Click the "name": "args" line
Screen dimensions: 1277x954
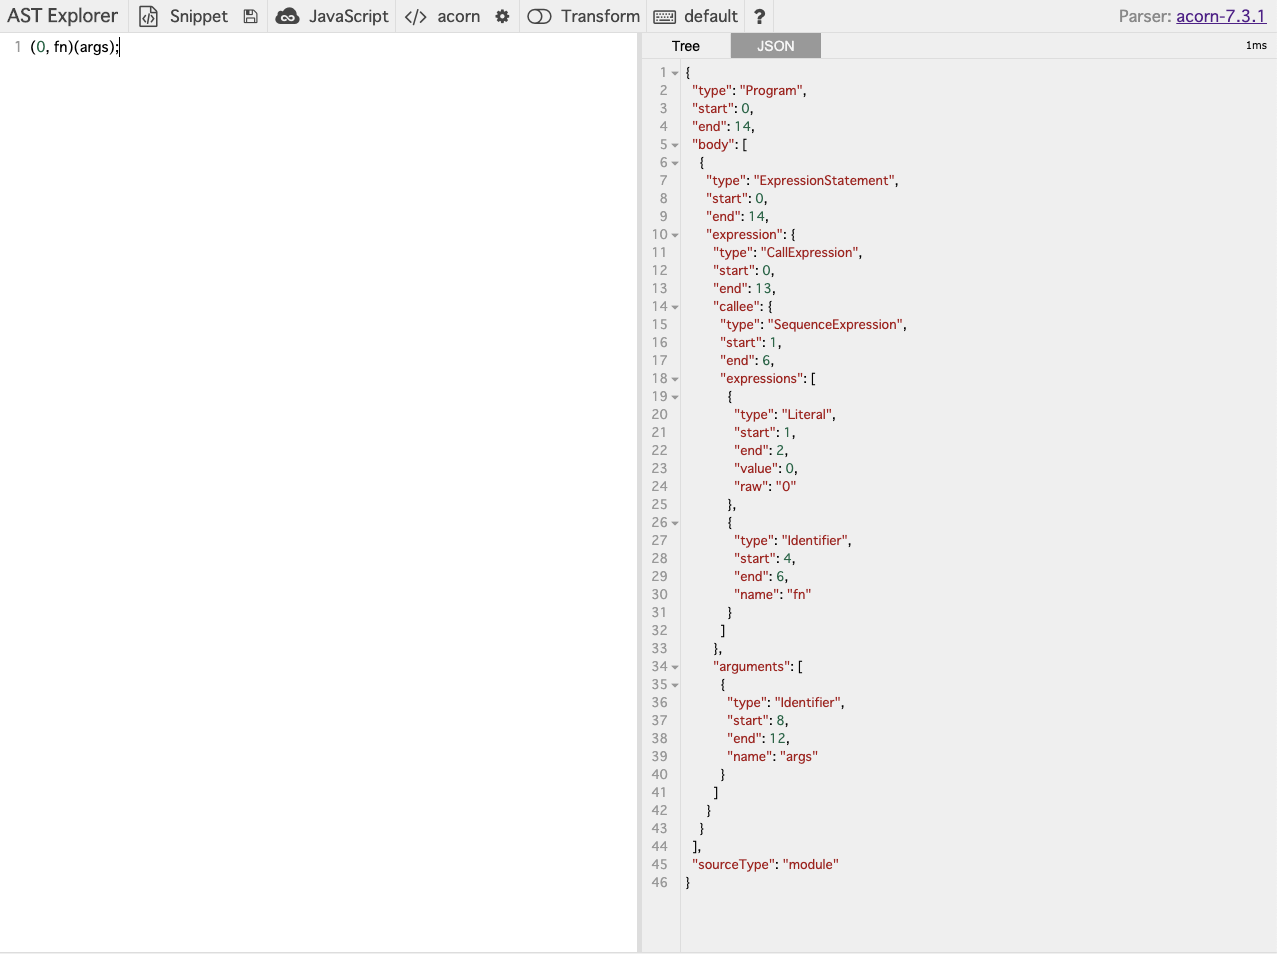772,756
